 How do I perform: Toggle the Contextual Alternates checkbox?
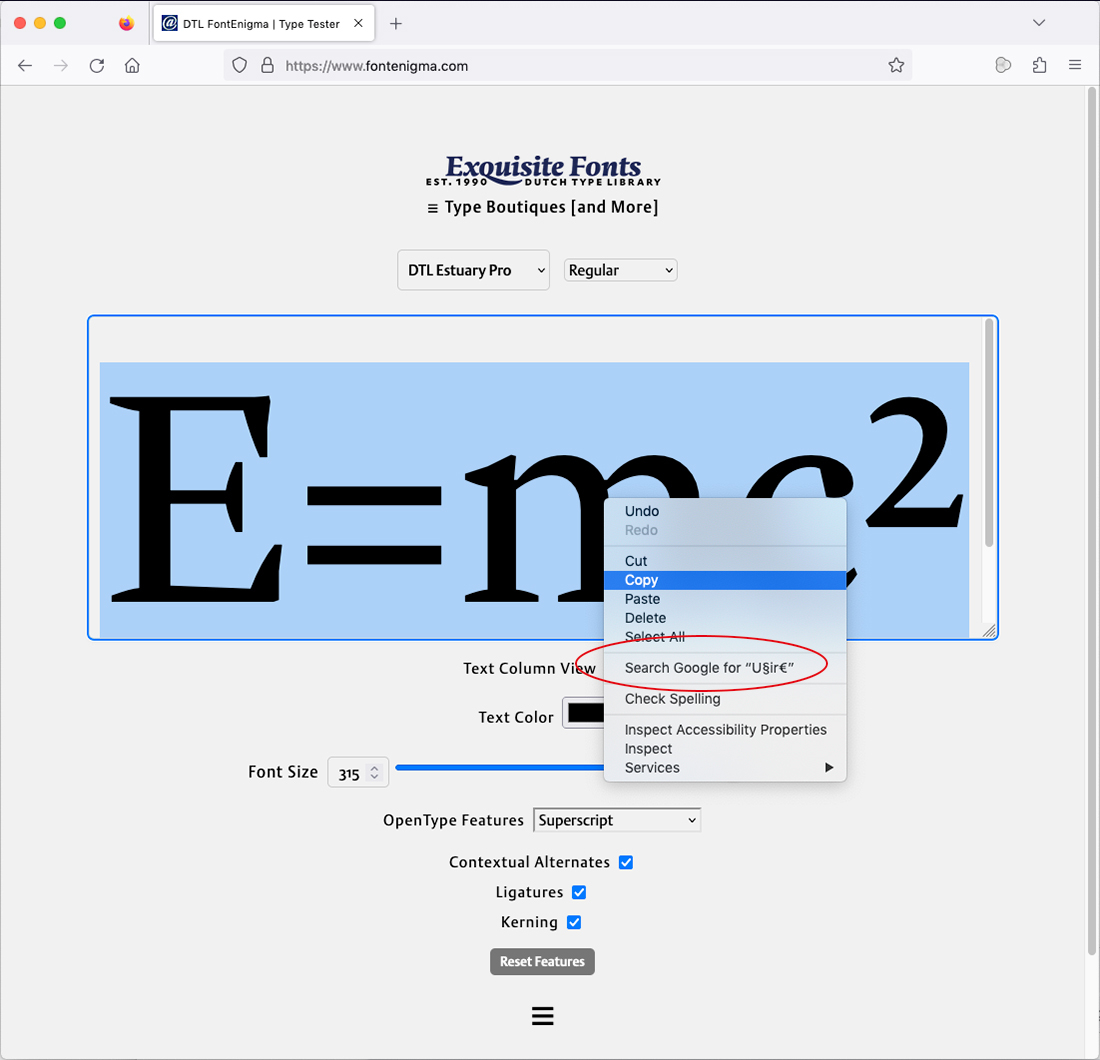pos(626,862)
